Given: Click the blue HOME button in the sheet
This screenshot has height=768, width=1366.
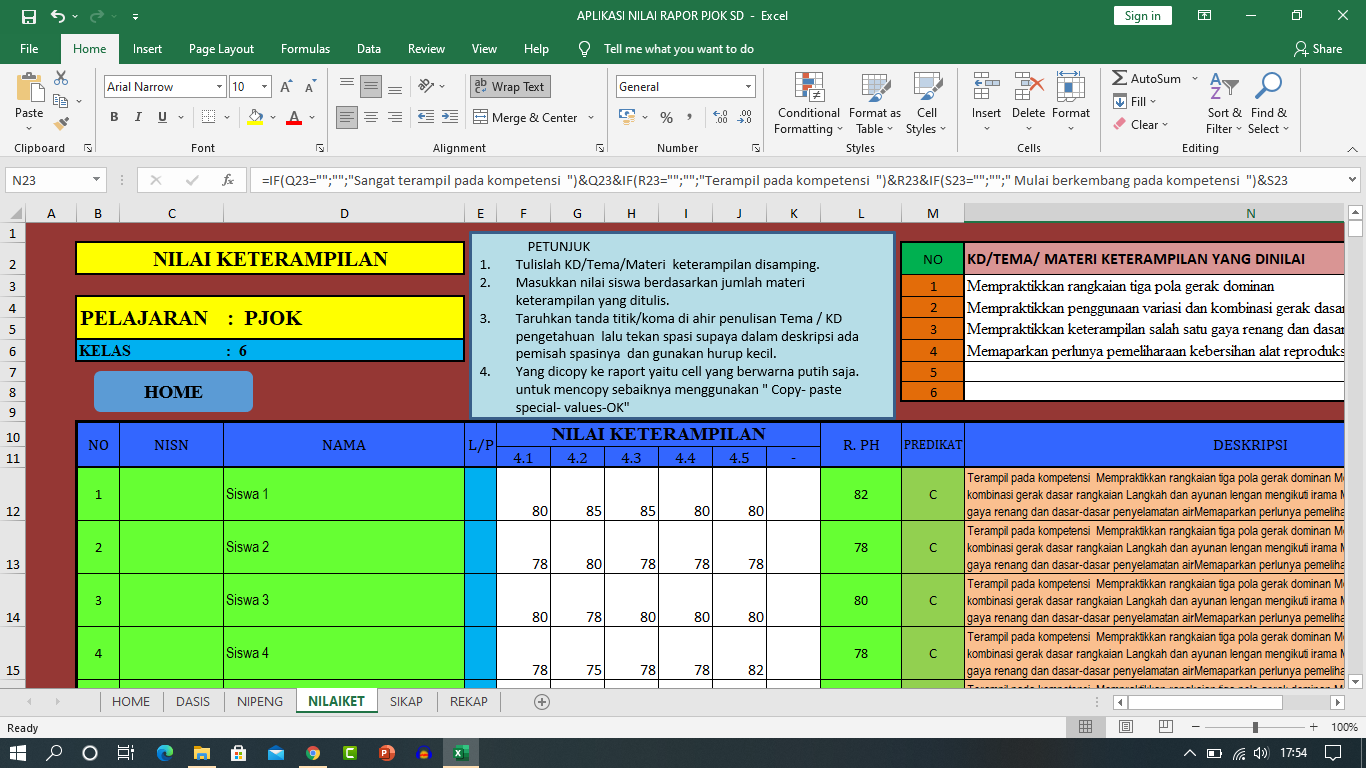Looking at the screenshot, I should point(173,392).
